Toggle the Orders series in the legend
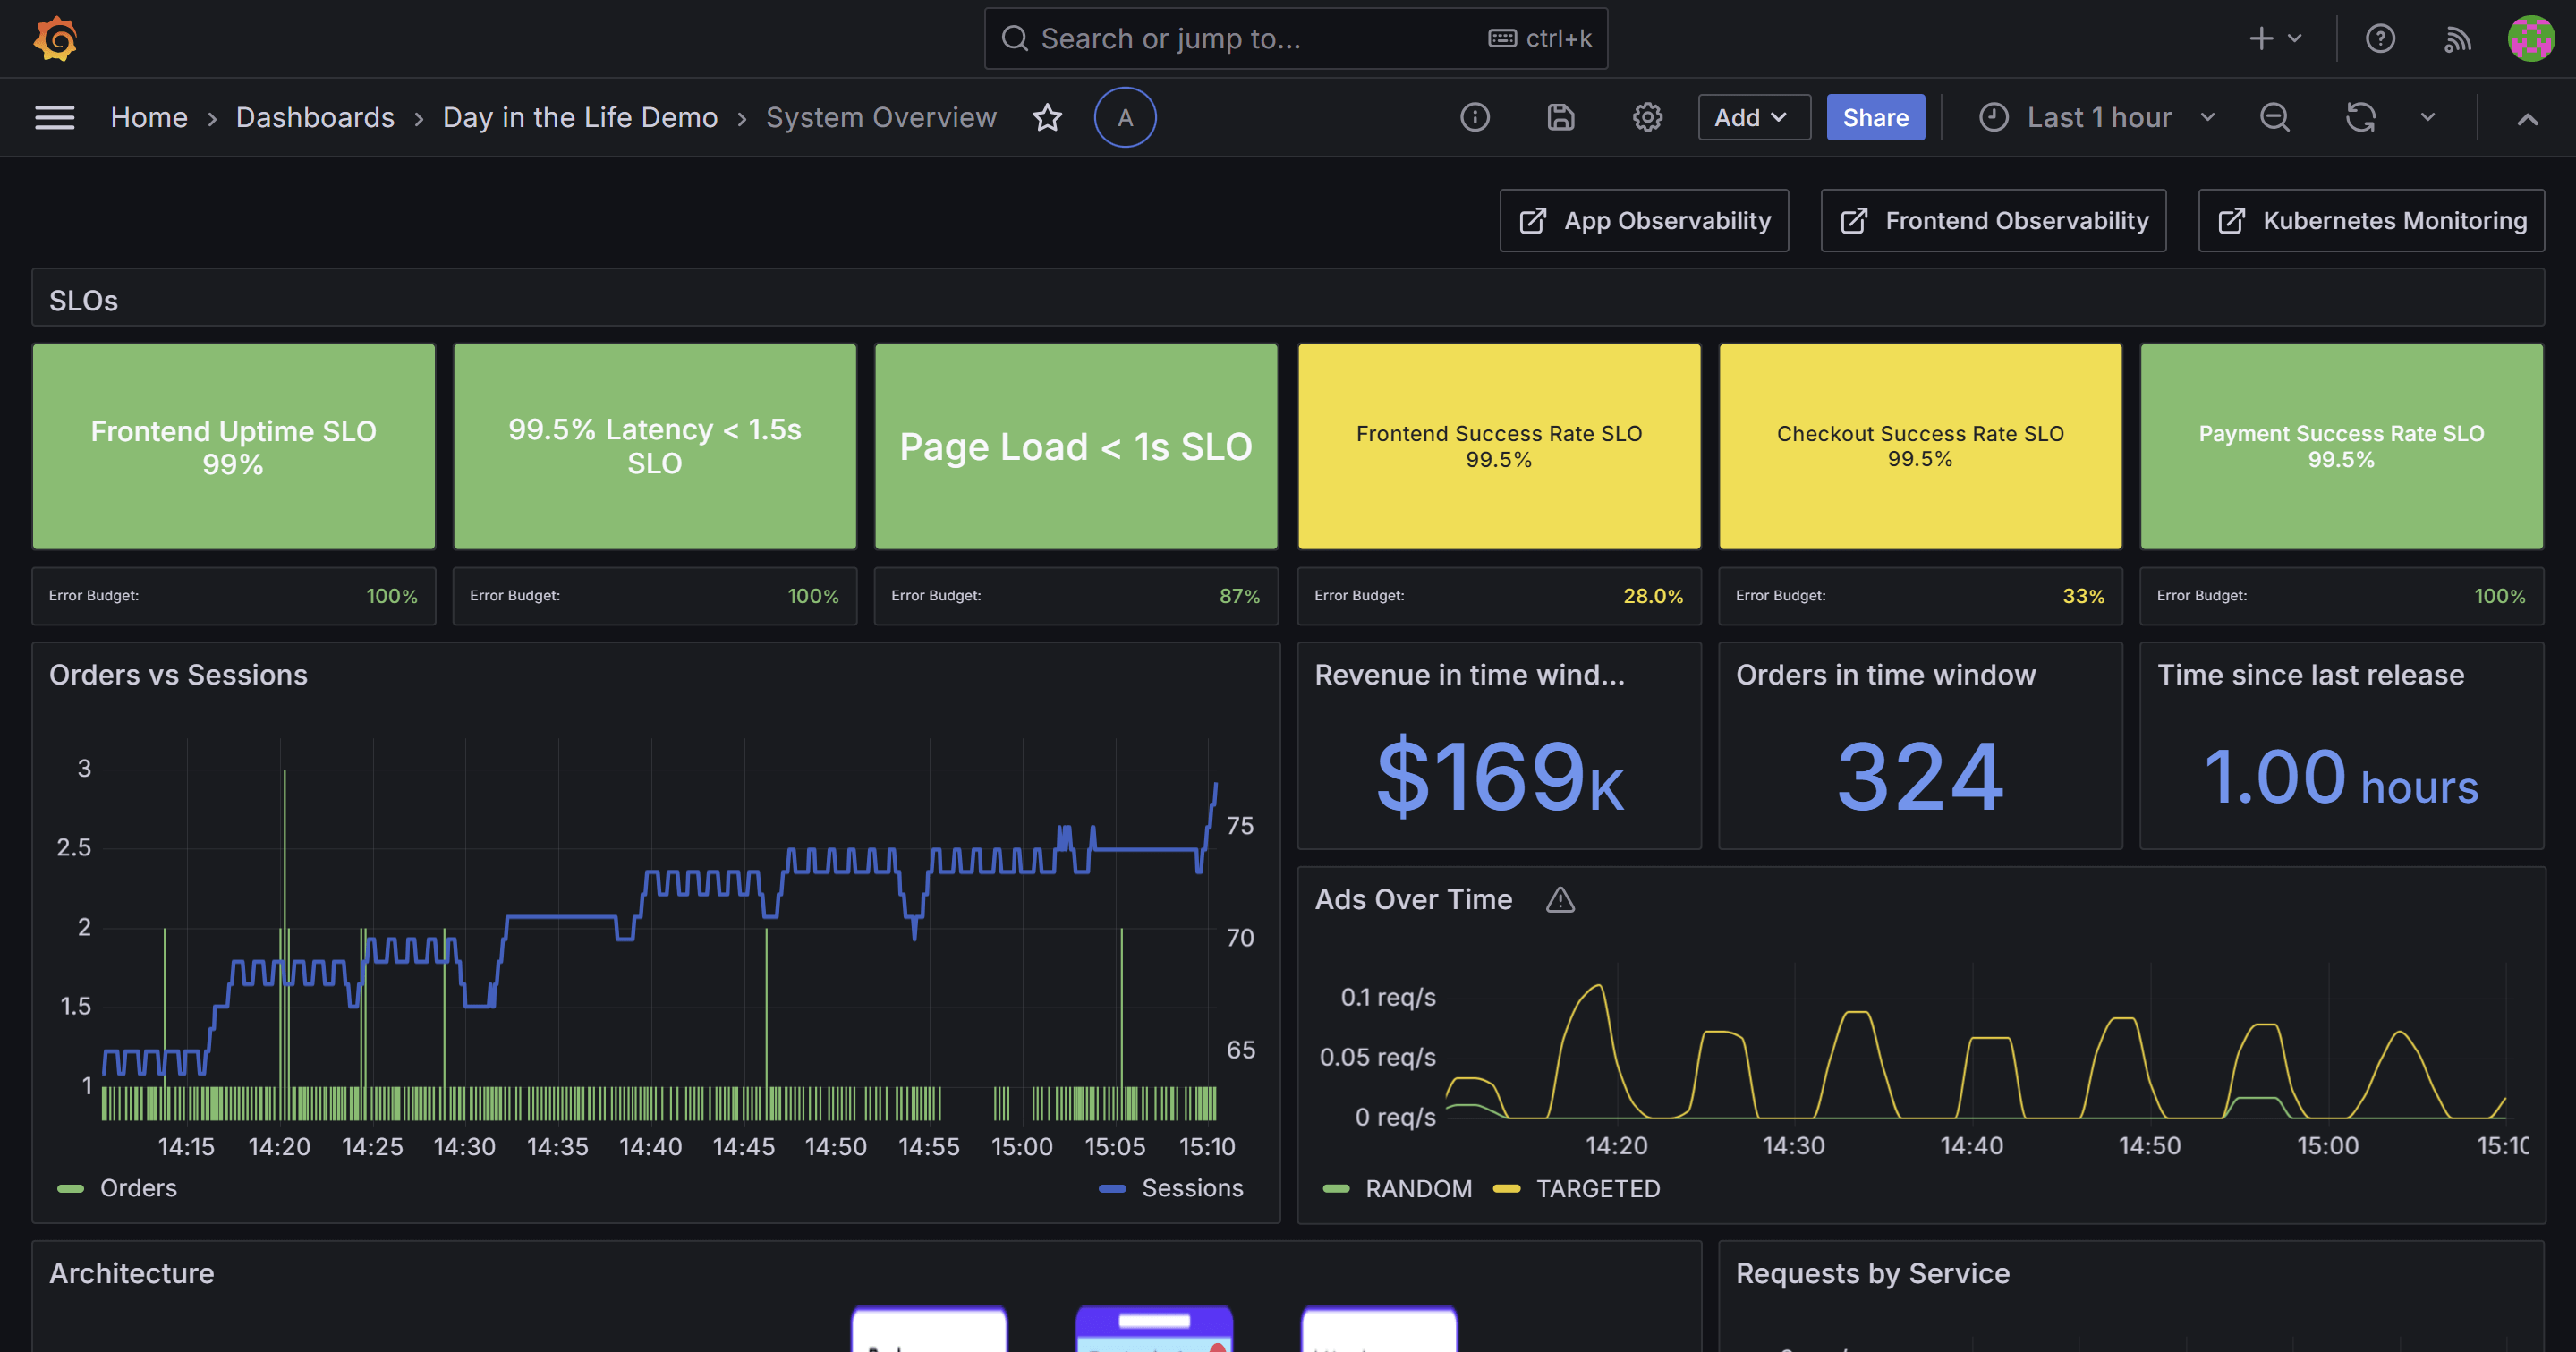2576x1352 pixels. point(138,1188)
